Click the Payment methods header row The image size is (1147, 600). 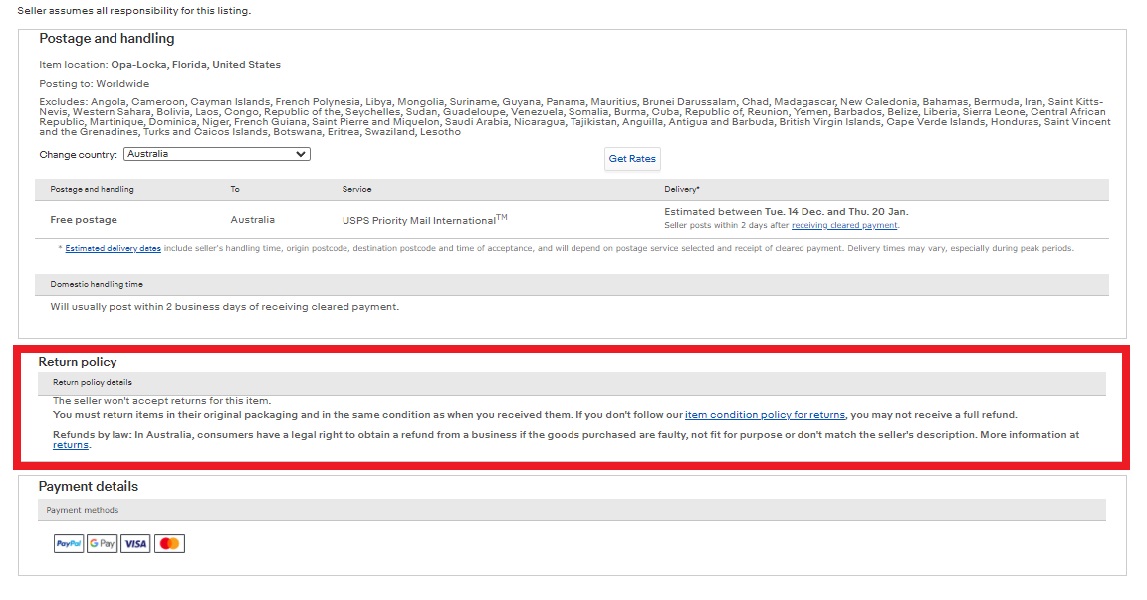coord(572,510)
